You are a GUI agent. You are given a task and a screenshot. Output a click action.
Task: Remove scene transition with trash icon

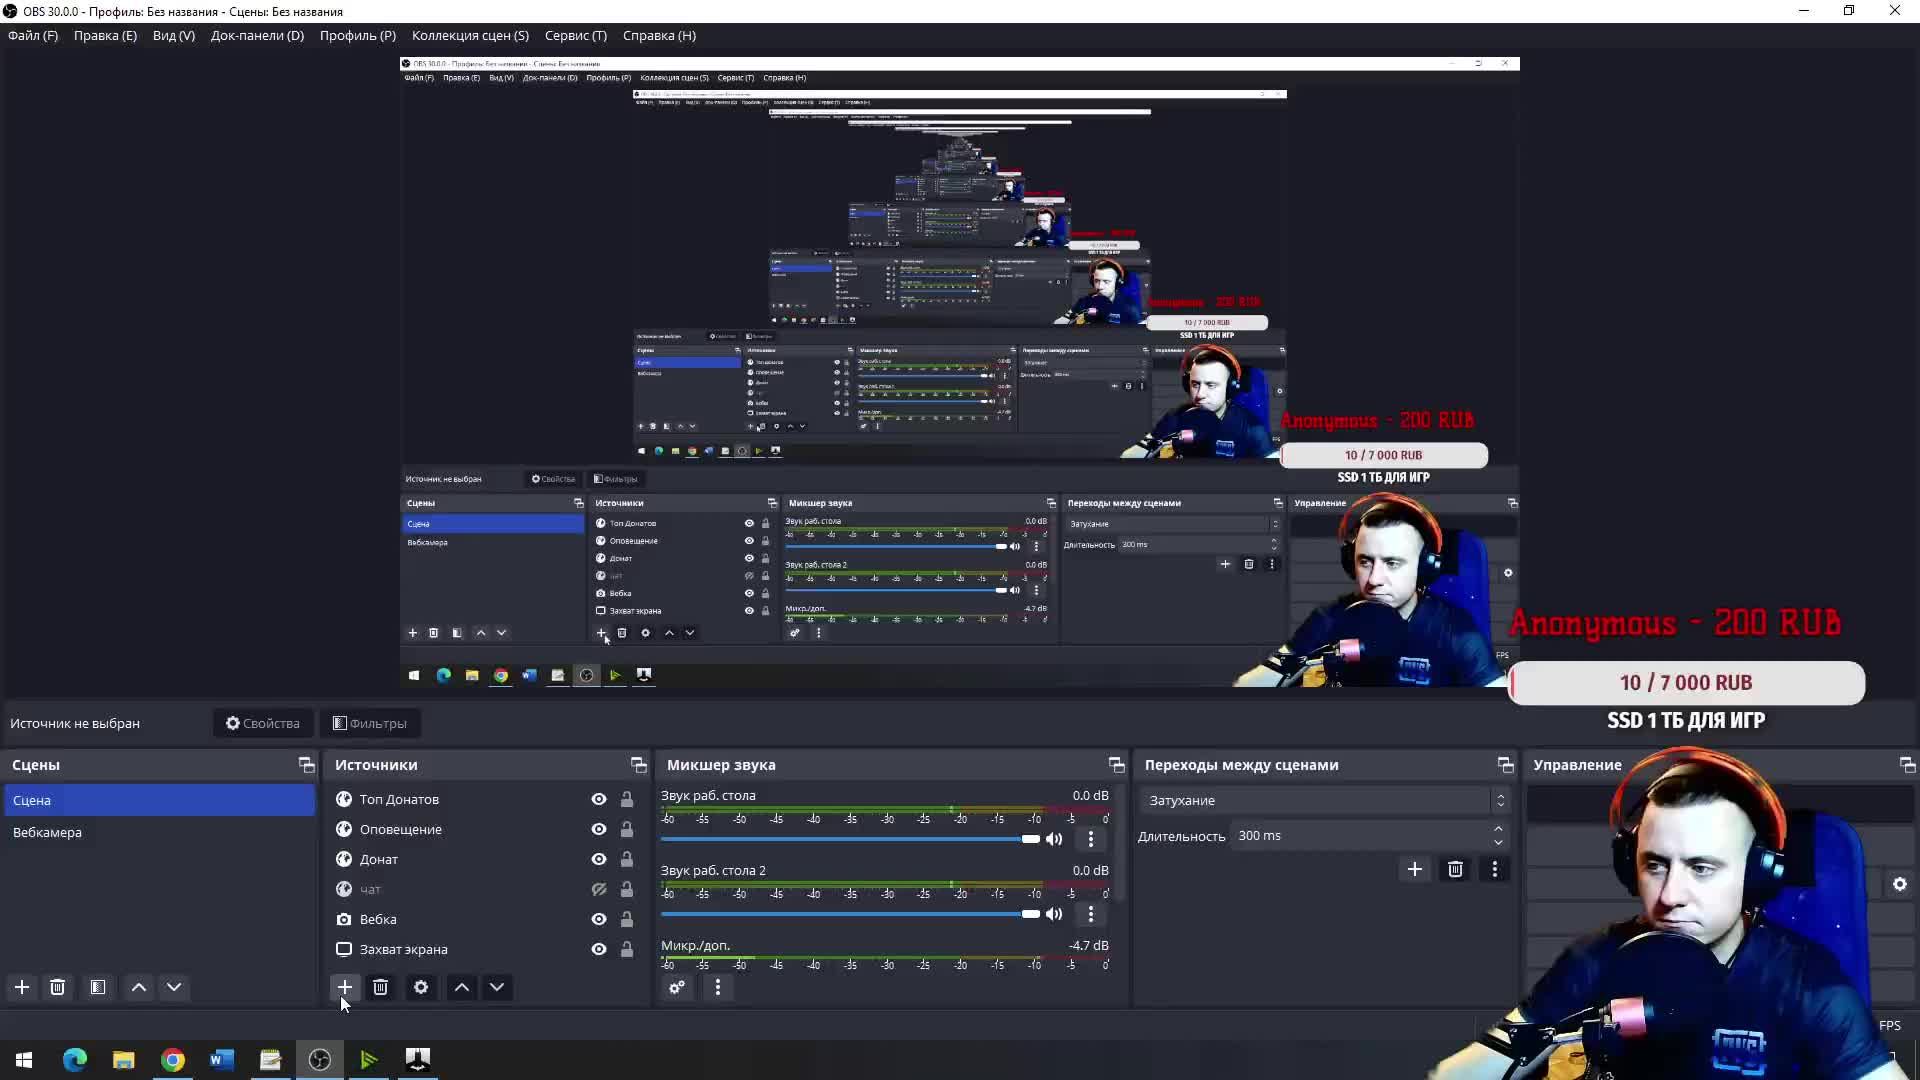click(1455, 869)
